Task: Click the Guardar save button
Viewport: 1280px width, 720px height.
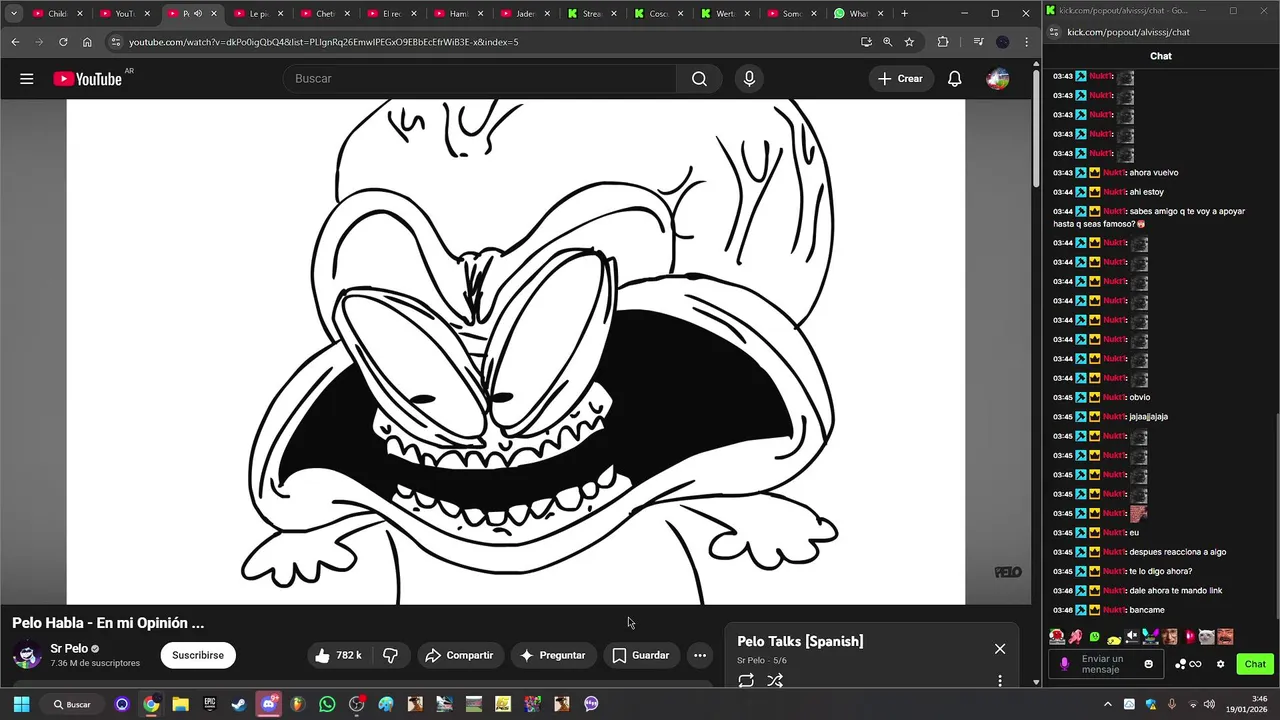Action: (x=641, y=655)
